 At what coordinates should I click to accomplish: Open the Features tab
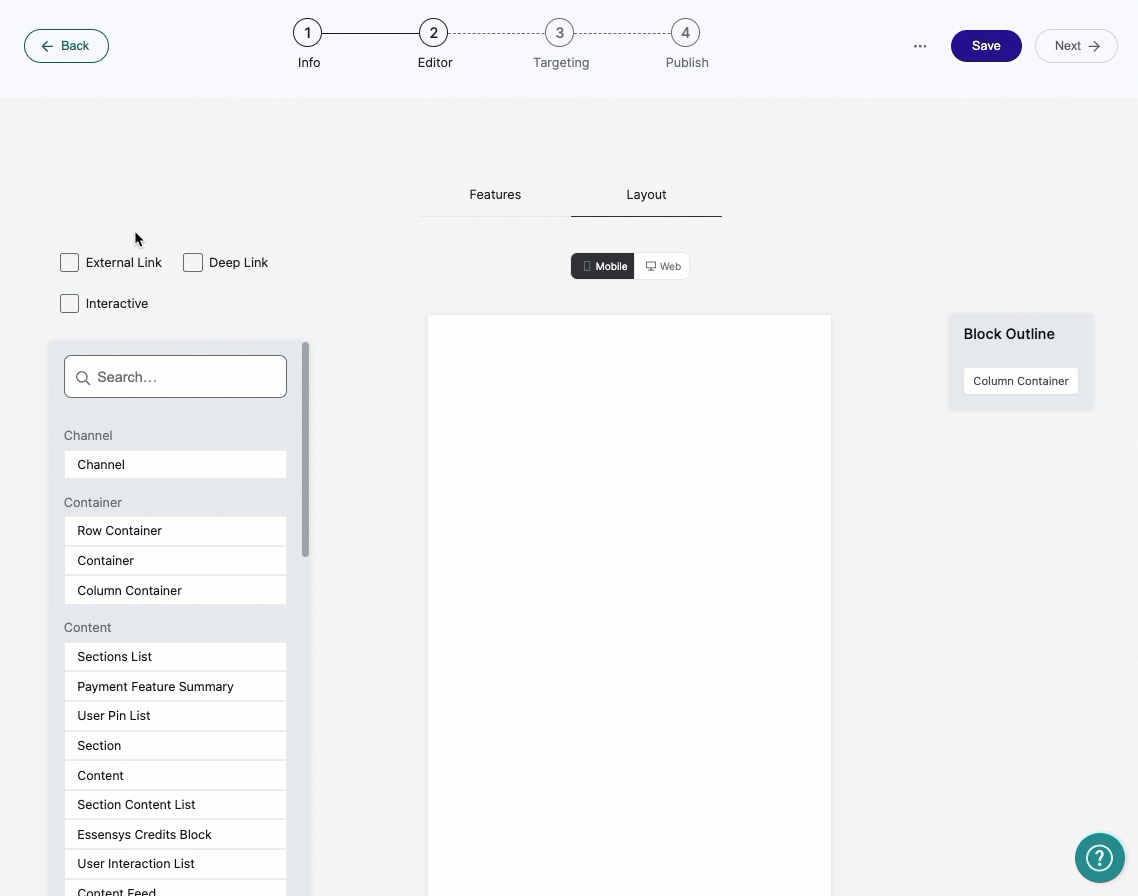(x=495, y=194)
